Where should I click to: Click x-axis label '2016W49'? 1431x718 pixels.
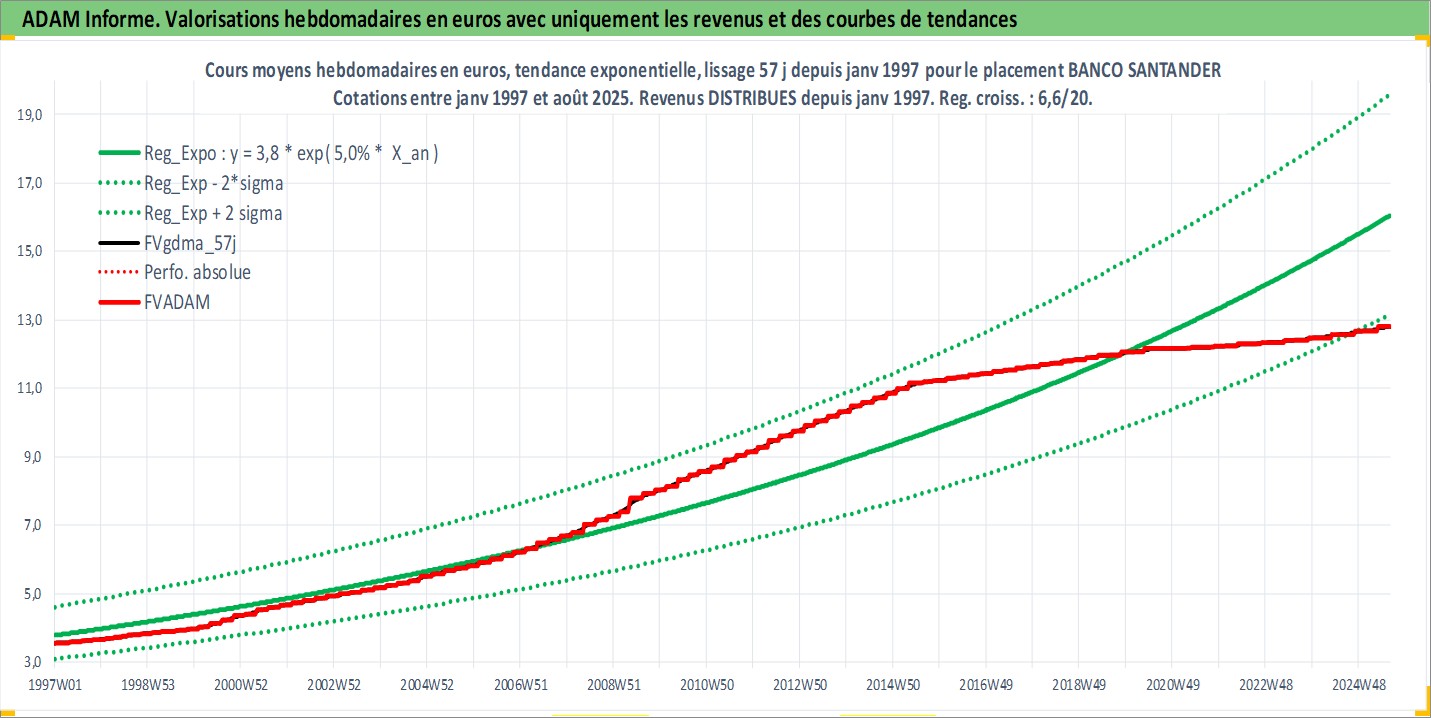(986, 685)
